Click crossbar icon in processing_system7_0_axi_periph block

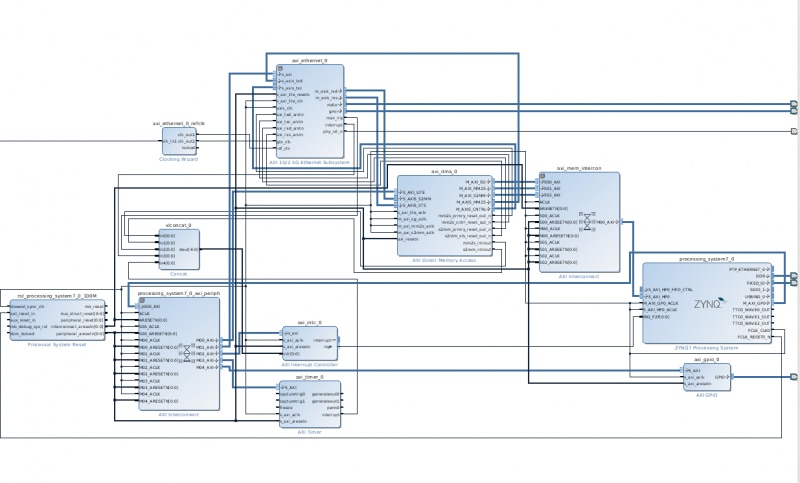[x=187, y=353]
